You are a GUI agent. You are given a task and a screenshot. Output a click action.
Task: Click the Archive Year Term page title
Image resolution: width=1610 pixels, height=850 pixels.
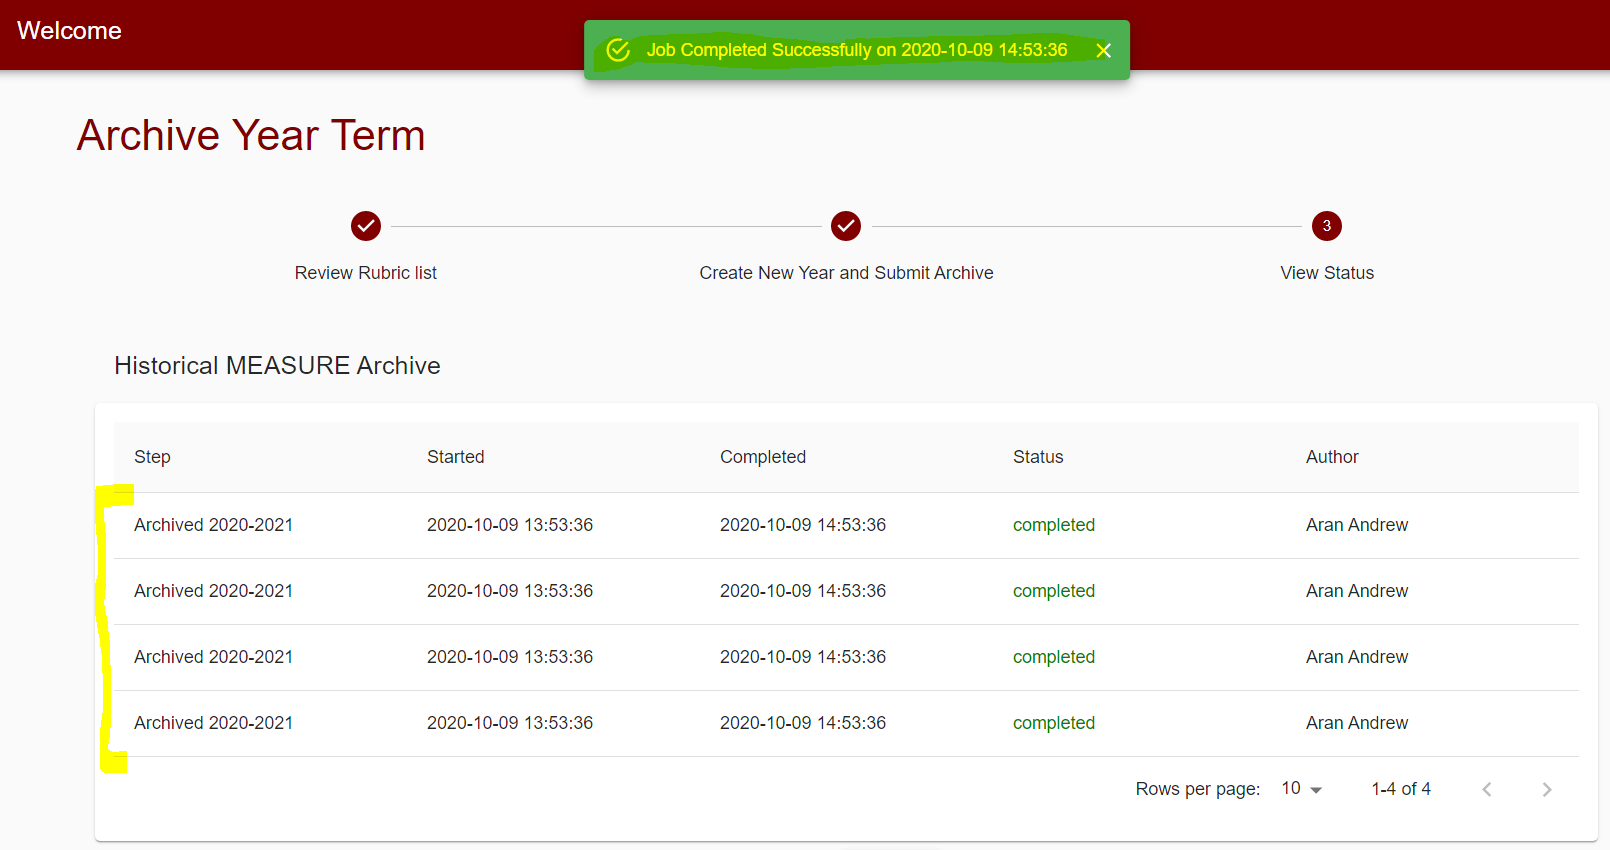[251, 135]
